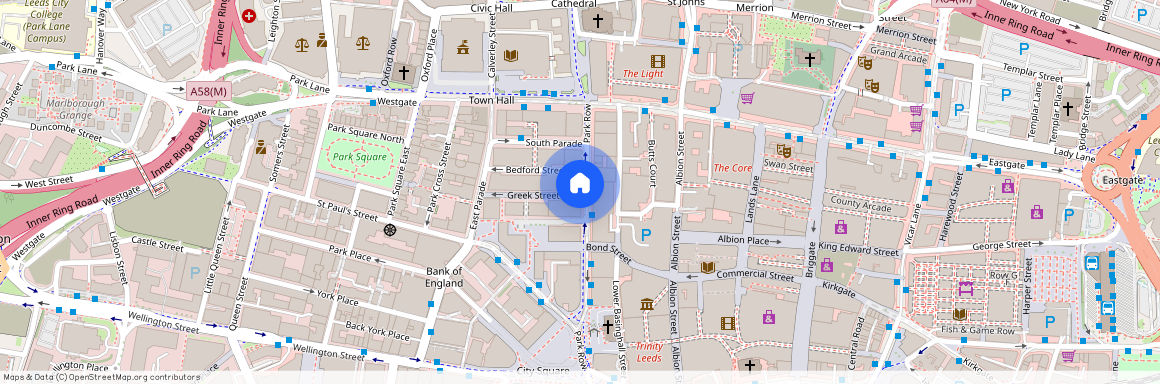Click the blue home location marker
The image size is (1160, 384).
580,183
